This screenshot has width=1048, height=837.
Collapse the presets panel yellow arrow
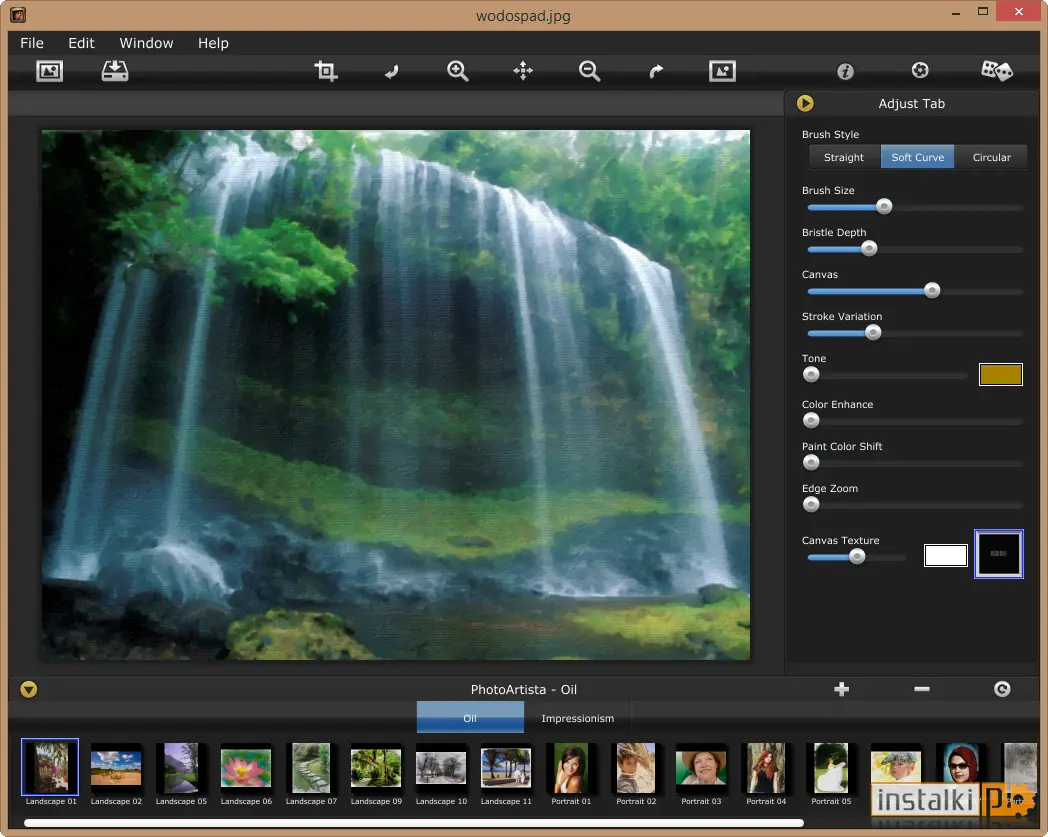(29, 689)
